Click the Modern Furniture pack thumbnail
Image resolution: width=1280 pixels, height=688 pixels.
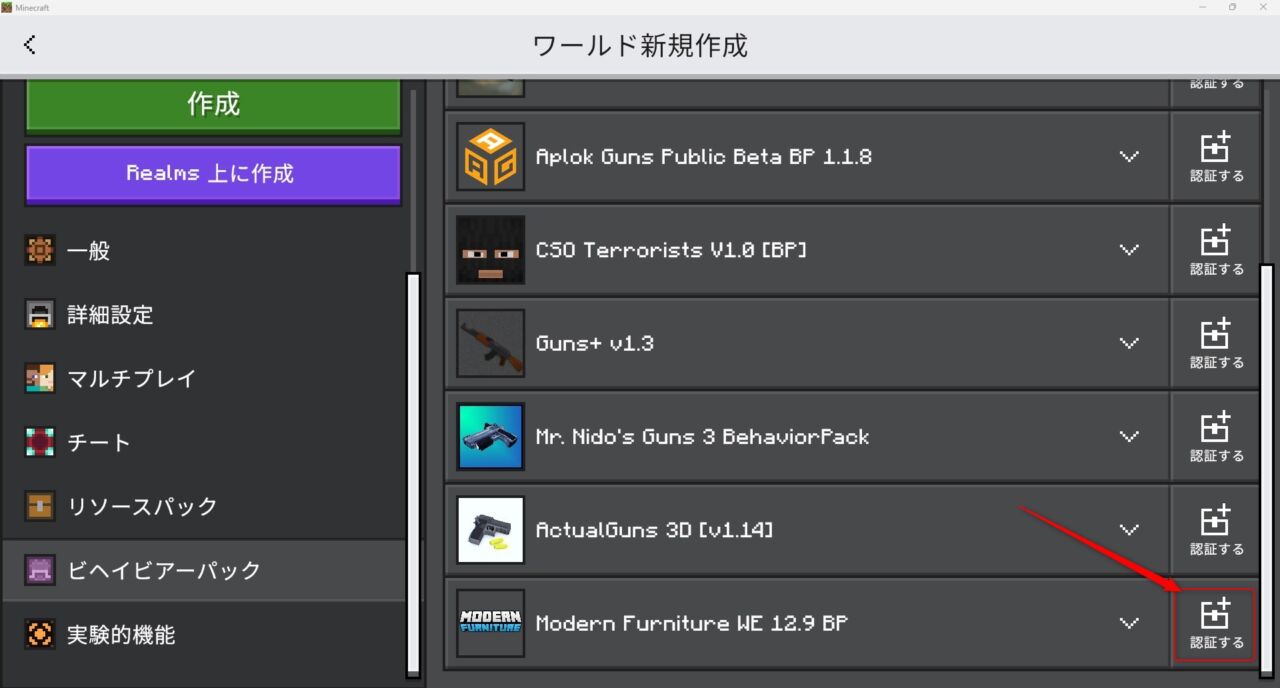490,623
